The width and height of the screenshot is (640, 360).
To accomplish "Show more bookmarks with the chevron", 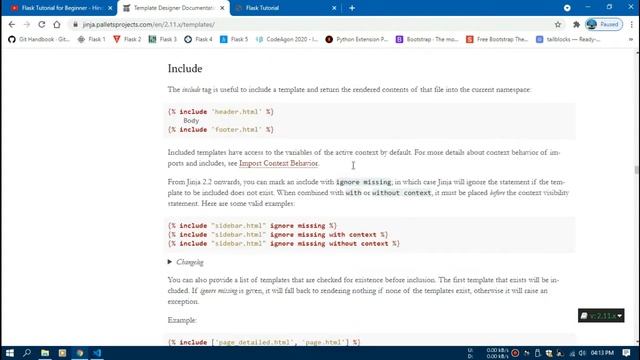I will (x=631, y=39).
